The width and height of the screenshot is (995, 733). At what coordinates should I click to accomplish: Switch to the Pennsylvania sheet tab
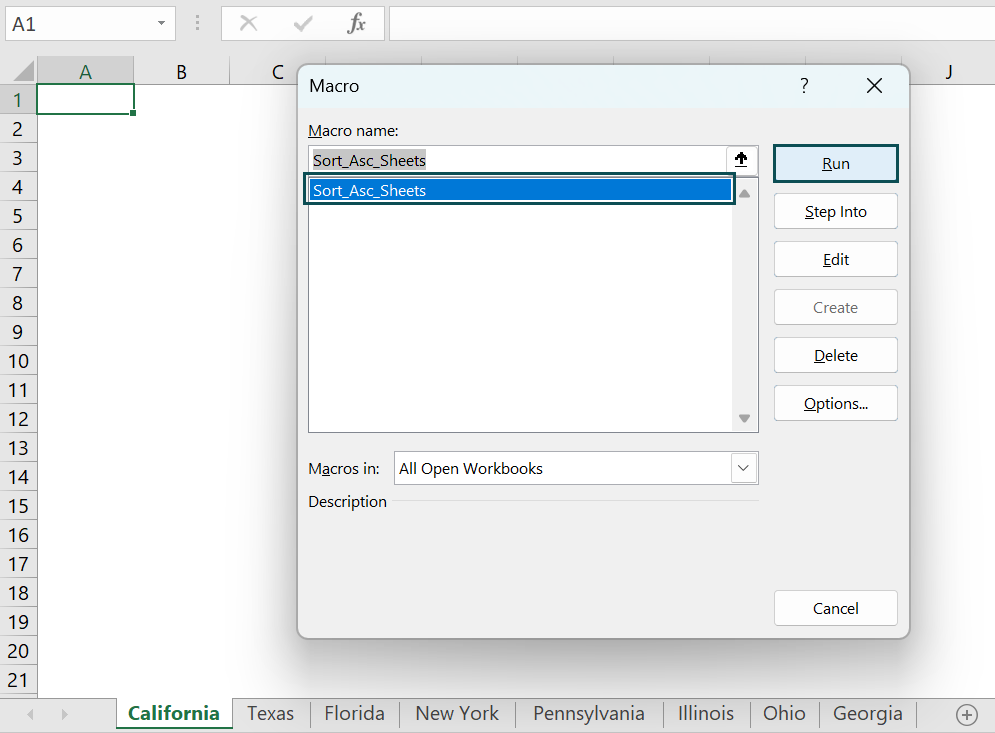pyautogui.click(x=588, y=713)
